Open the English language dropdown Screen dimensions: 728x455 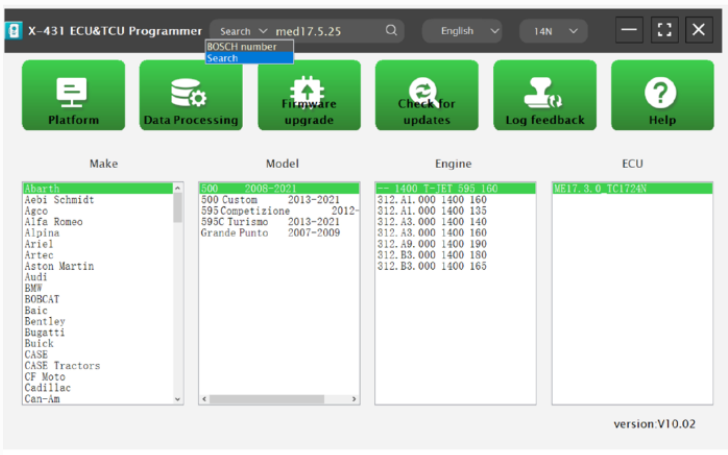click(465, 31)
